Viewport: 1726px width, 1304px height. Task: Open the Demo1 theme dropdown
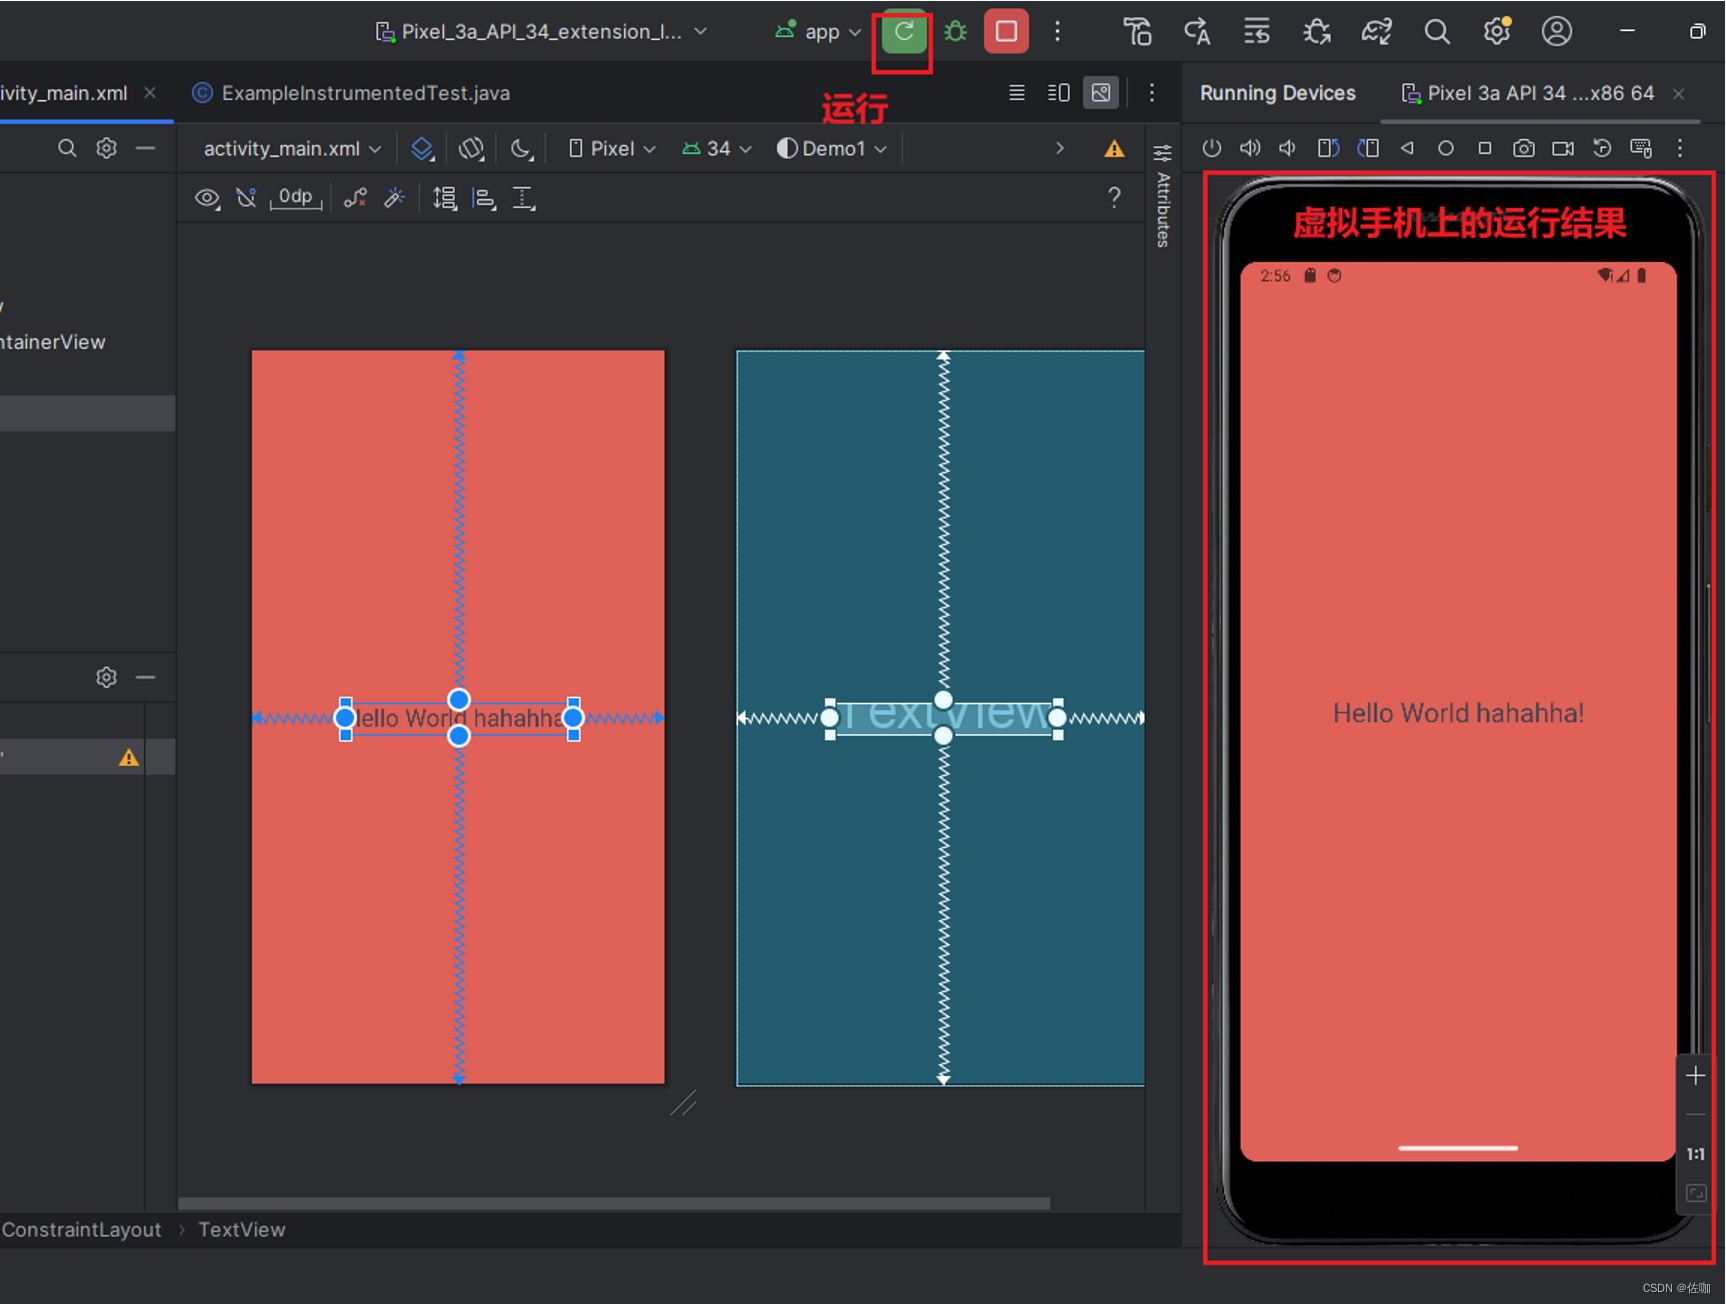coord(832,149)
